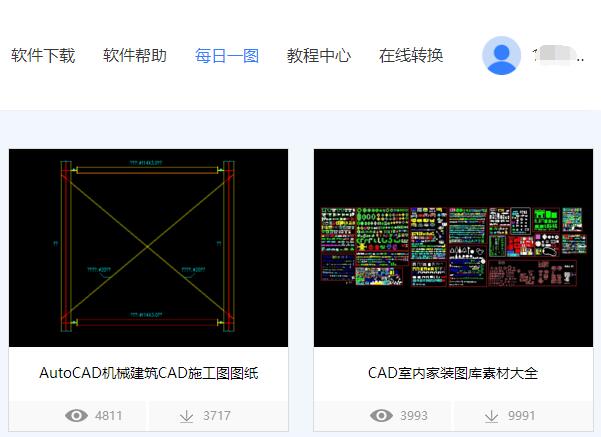
Task: Click the view count 4811
Action: (x=109, y=416)
